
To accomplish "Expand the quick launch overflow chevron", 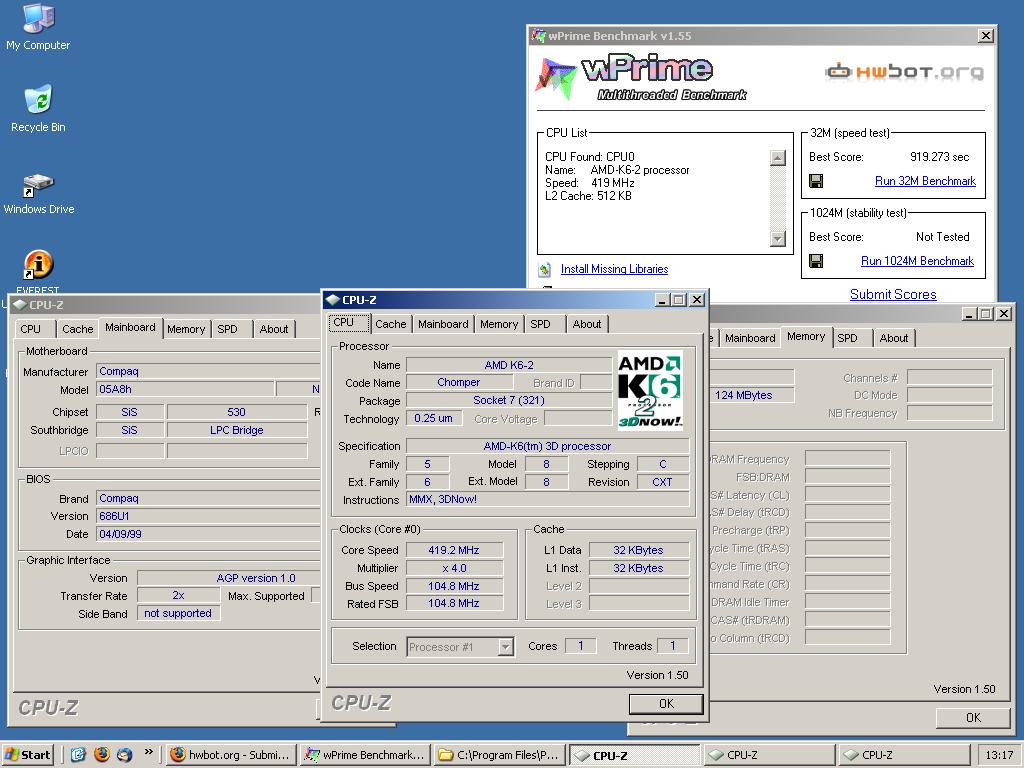I will point(148,752).
